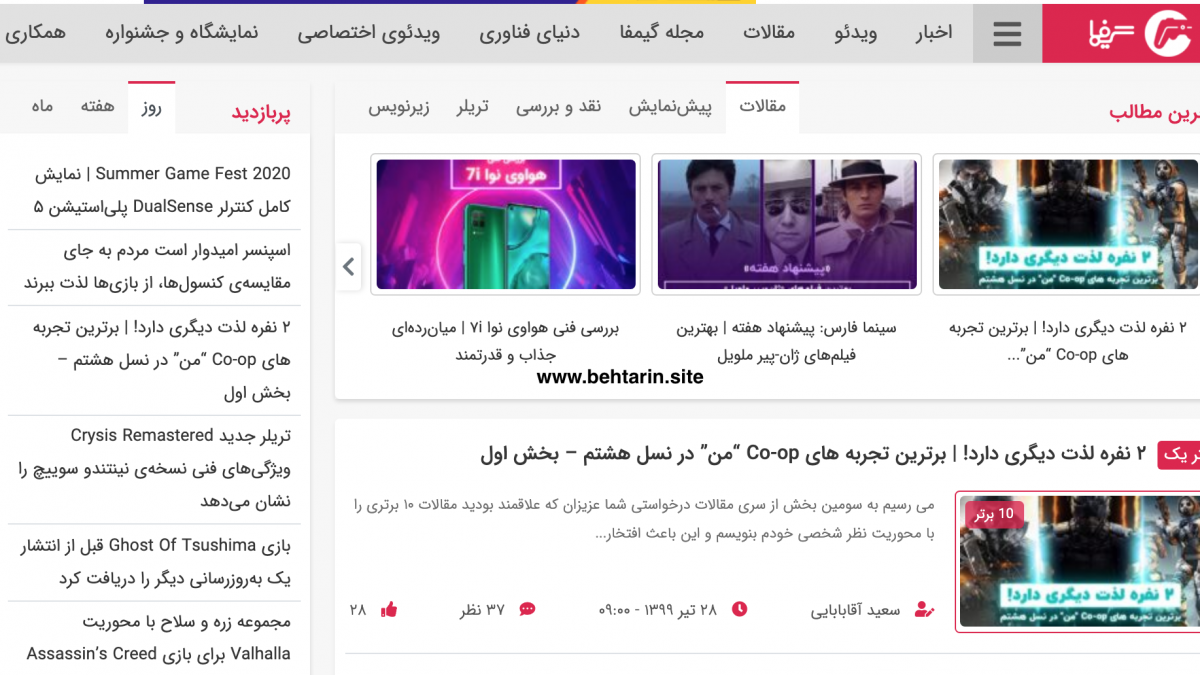Open the مقالات top navigation item
The width and height of the screenshot is (1200, 675).
pyautogui.click(x=769, y=33)
